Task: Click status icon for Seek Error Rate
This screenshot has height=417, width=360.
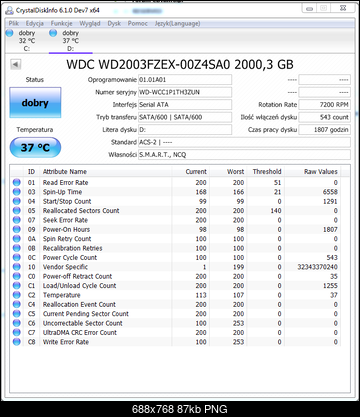Action: (x=16, y=220)
